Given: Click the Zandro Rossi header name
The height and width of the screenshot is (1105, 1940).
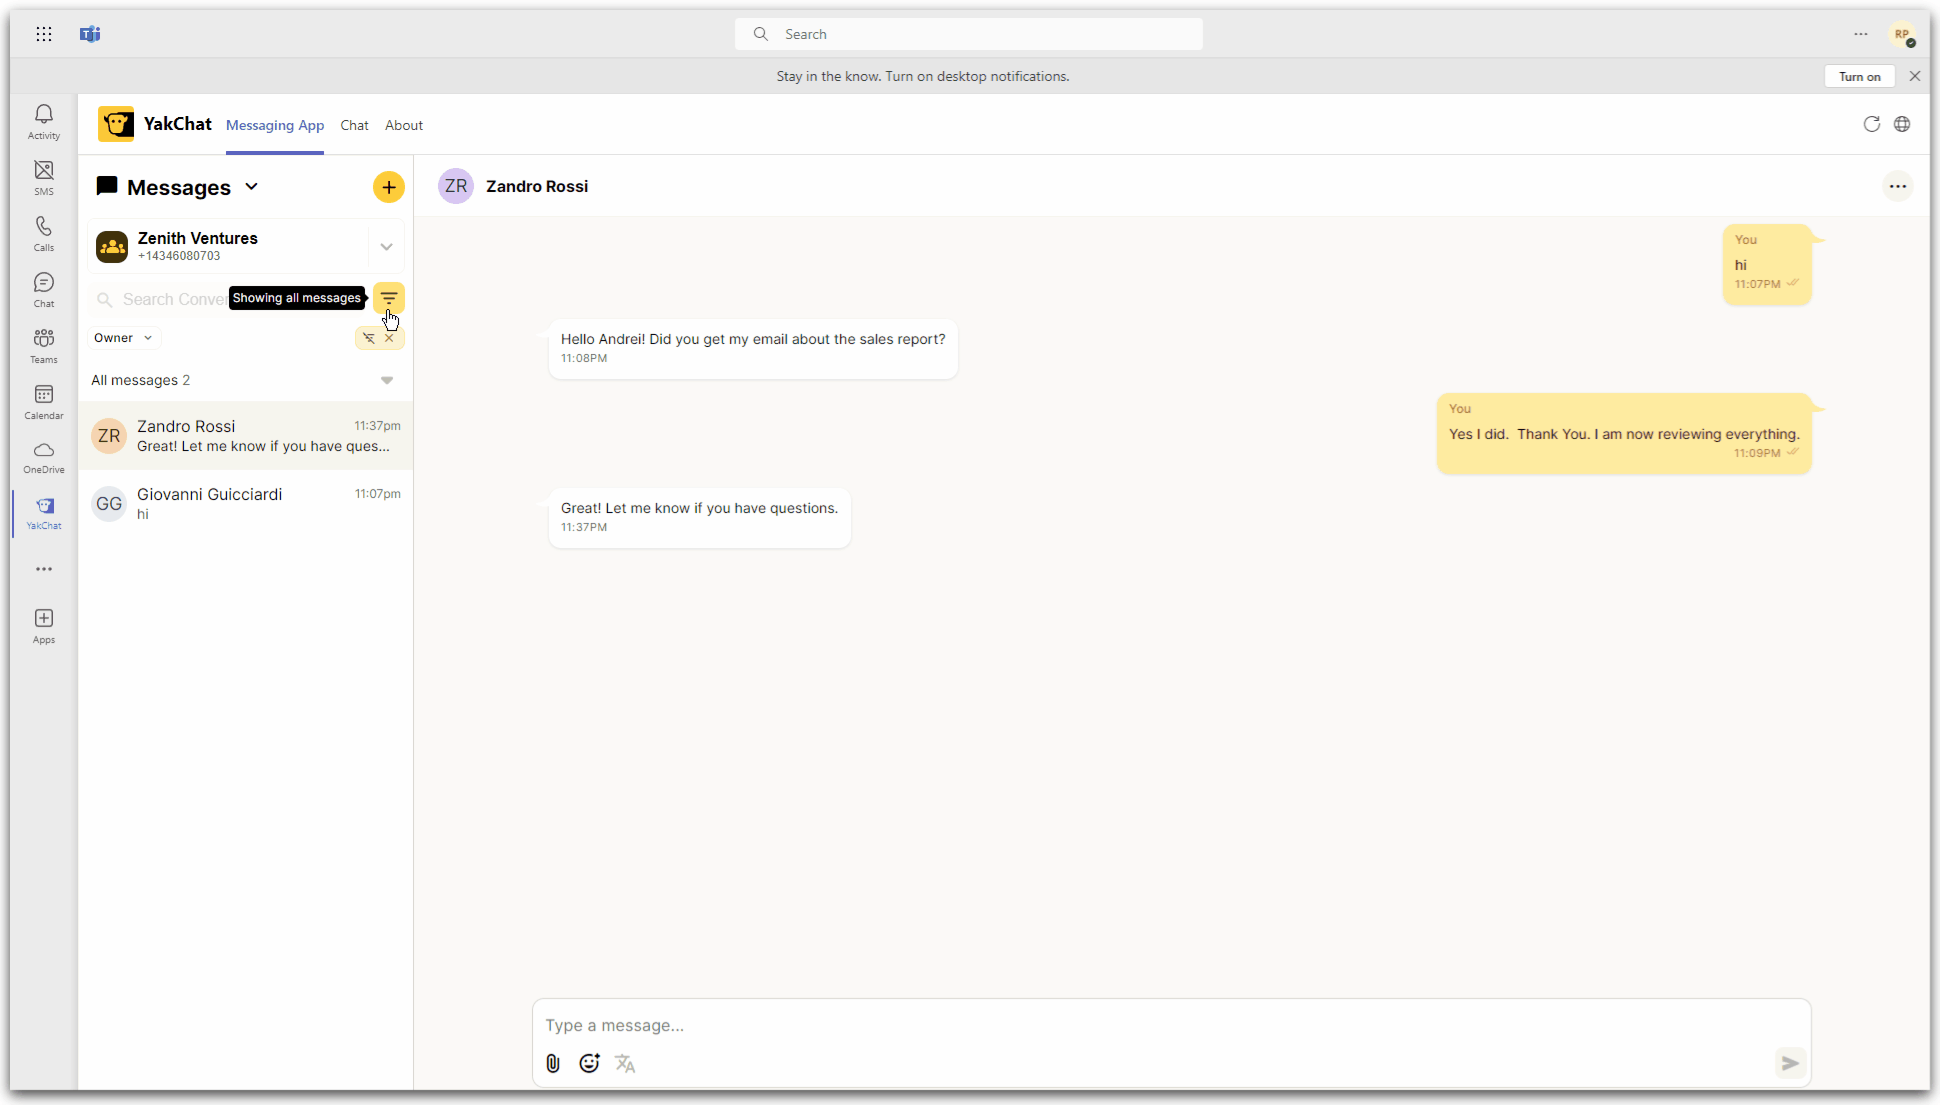Looking at the screenshot, I should tap(537, 186).
